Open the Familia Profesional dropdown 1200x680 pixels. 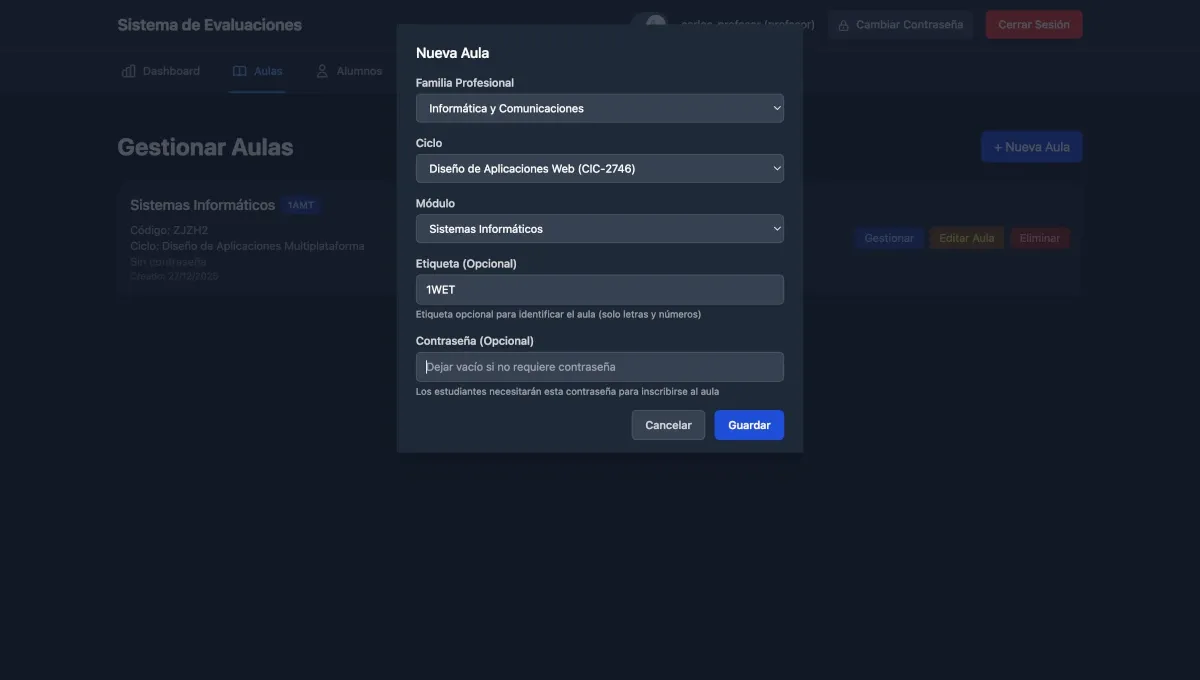tap(600, 106)
